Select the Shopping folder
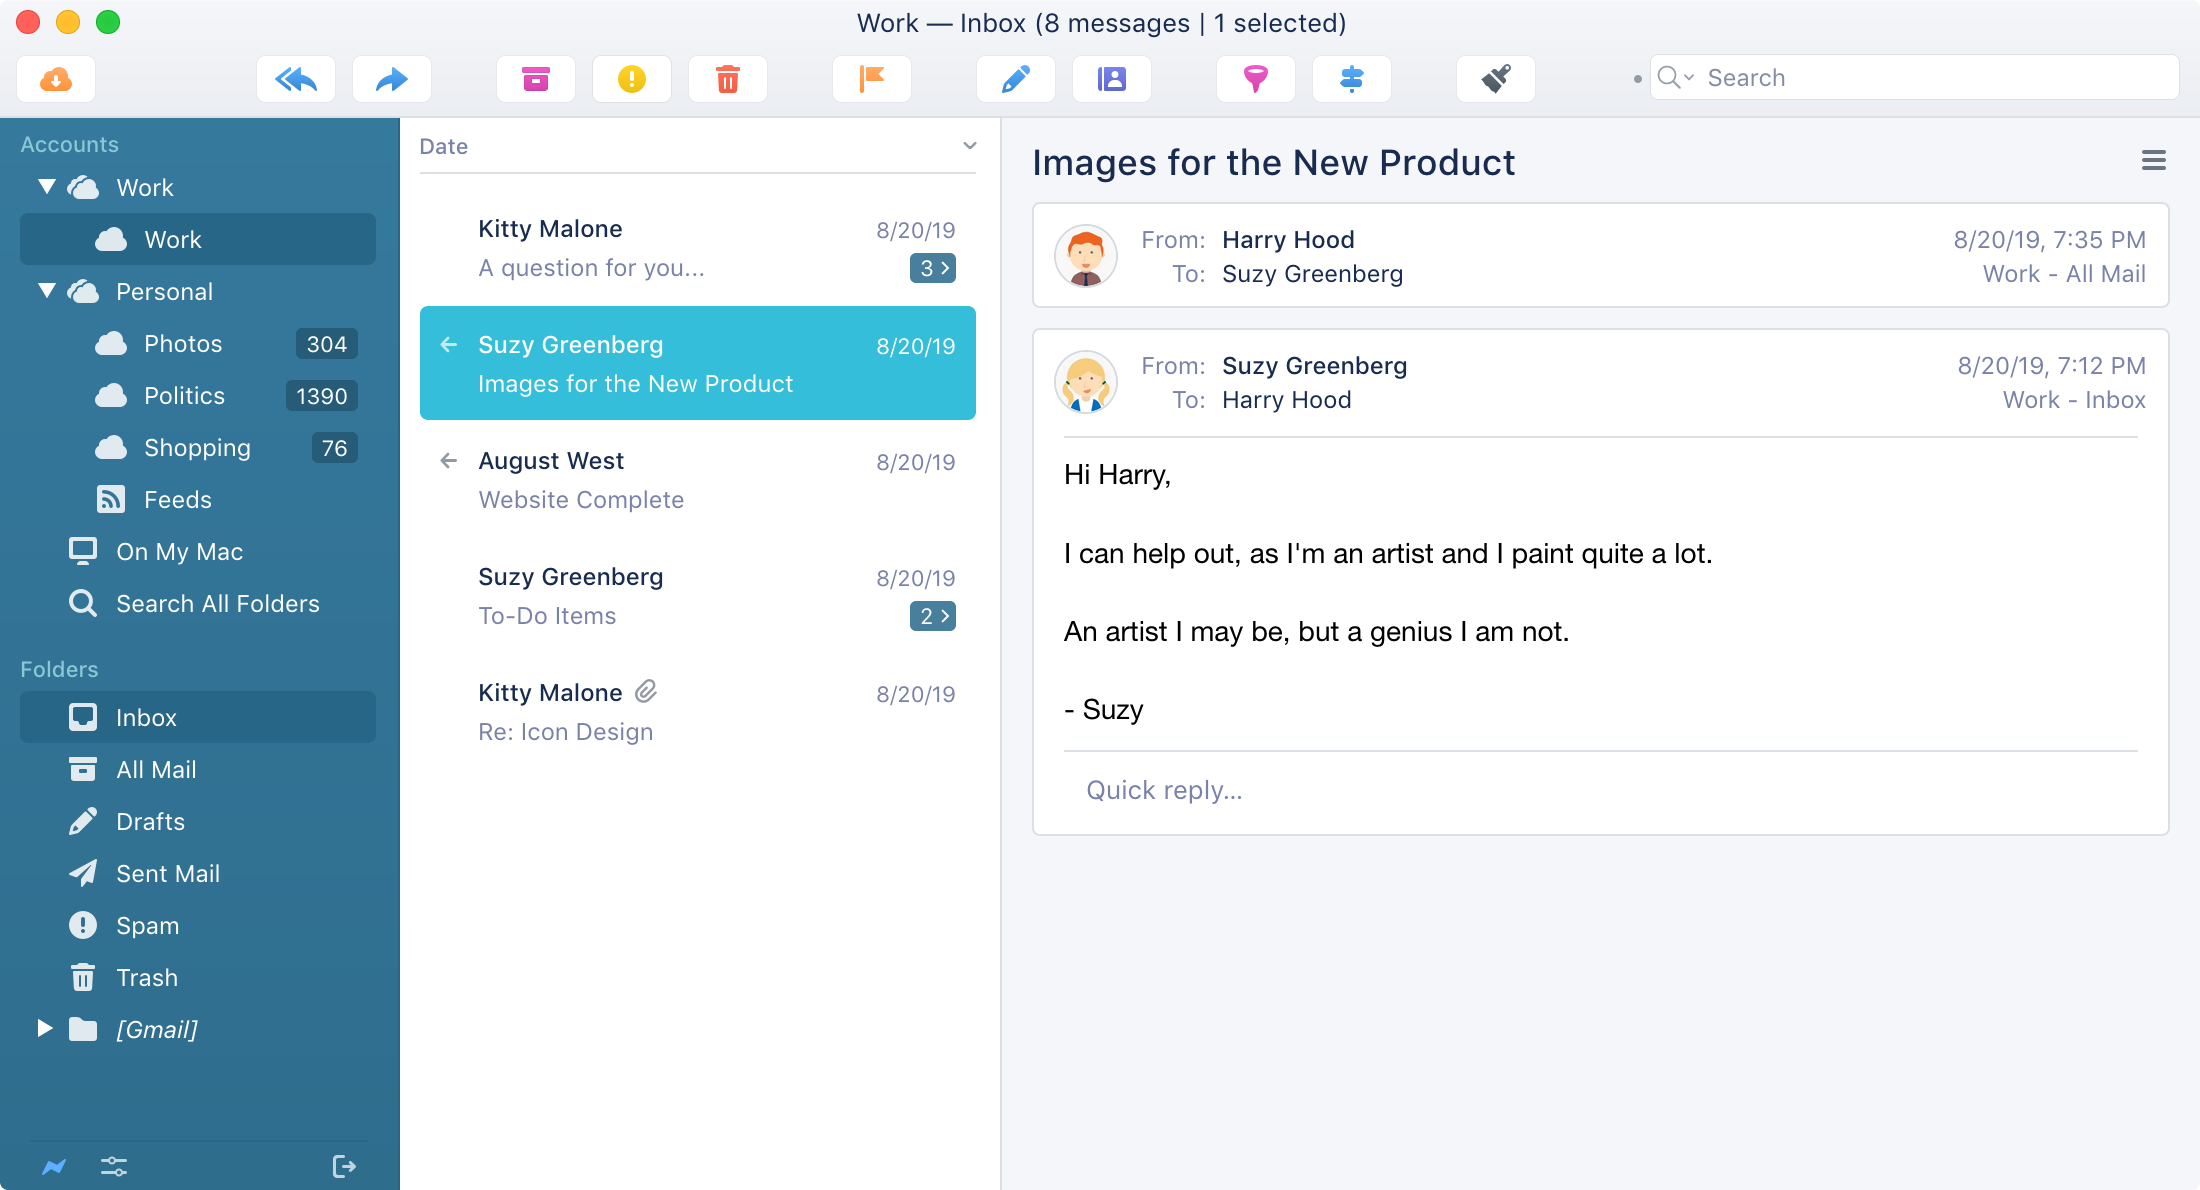The width and height of the screenshot is (2200, 1190). [196, 447]
